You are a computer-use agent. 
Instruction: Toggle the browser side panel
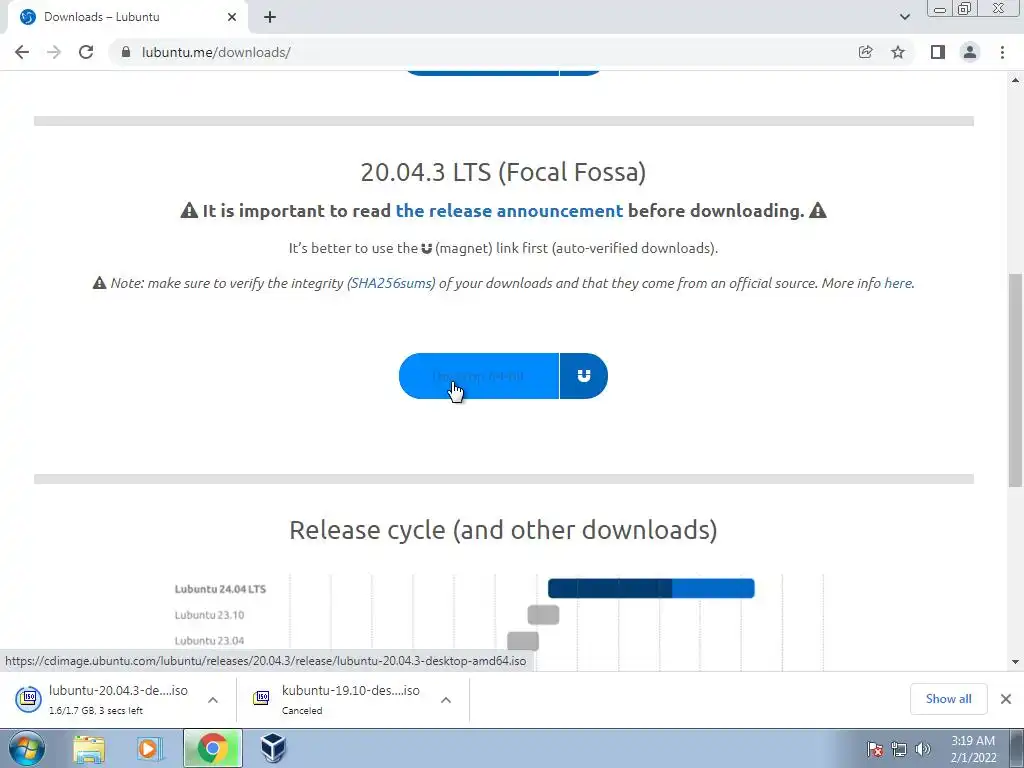[x=938, y=52]
